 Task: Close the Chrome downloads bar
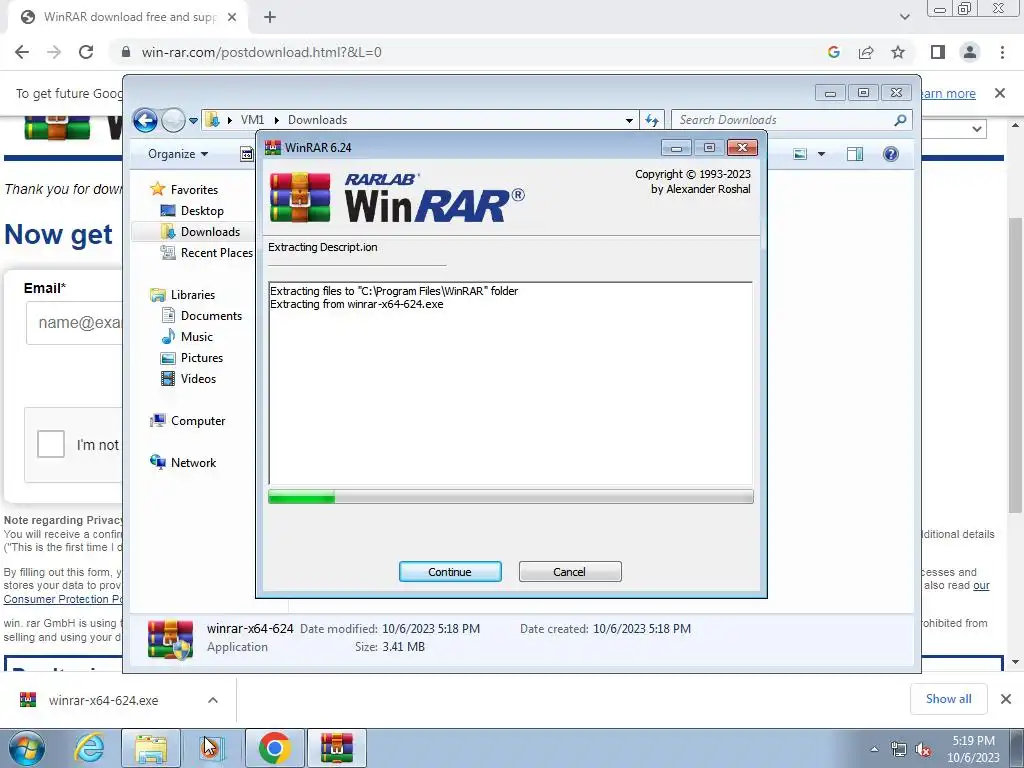(x=1006, y=699)
